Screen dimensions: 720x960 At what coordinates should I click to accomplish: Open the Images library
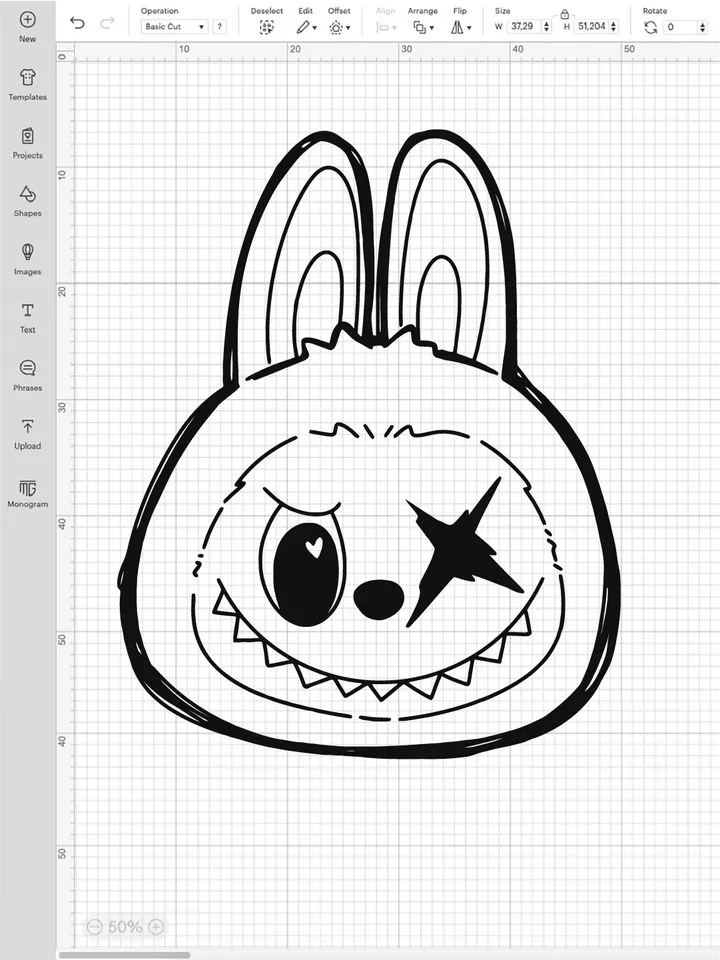[27, 252]
